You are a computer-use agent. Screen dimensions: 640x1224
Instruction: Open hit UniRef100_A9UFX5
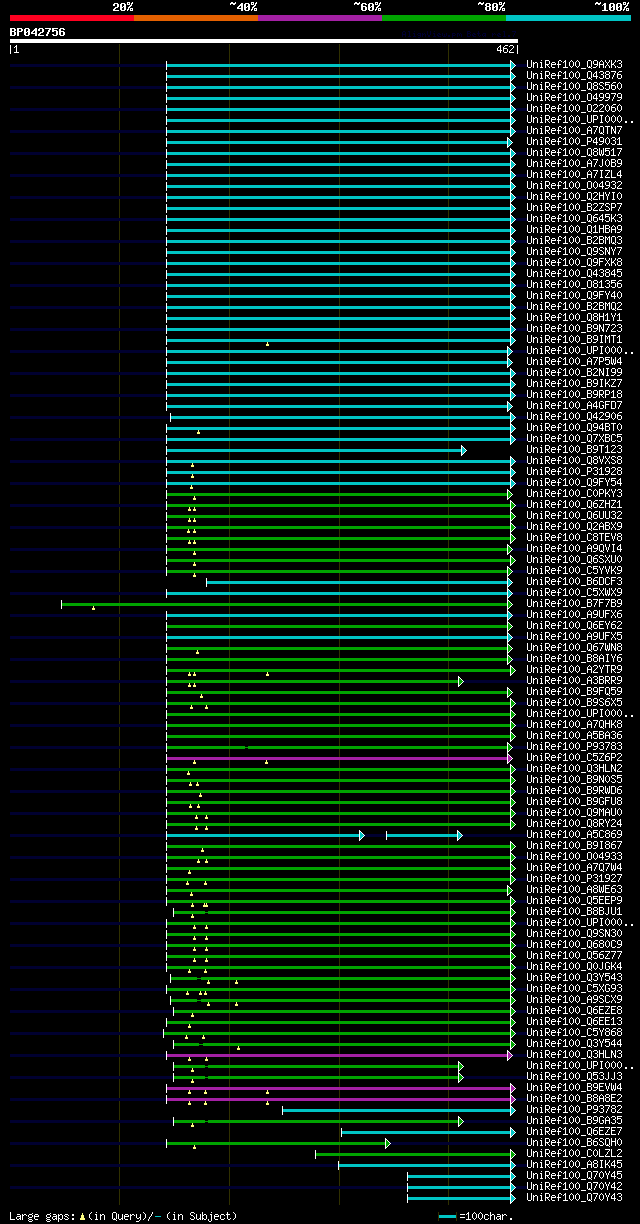coord(574,636)
